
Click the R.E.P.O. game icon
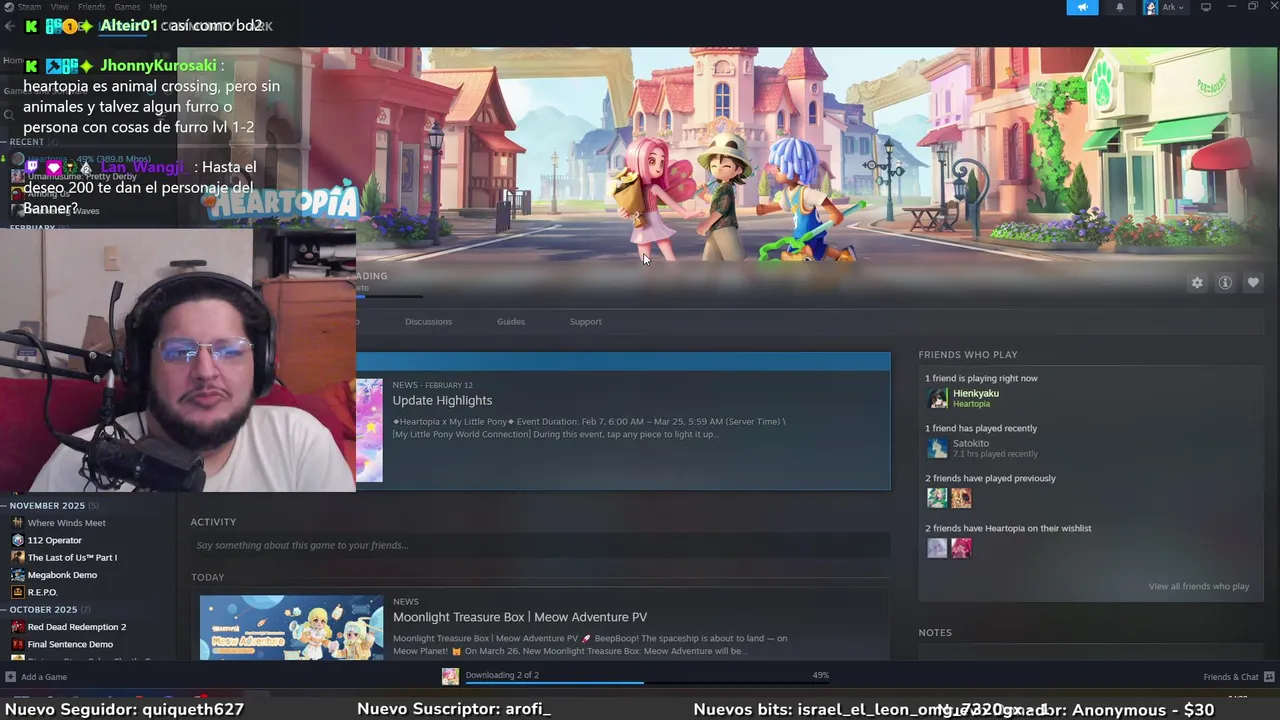point(18,592)
